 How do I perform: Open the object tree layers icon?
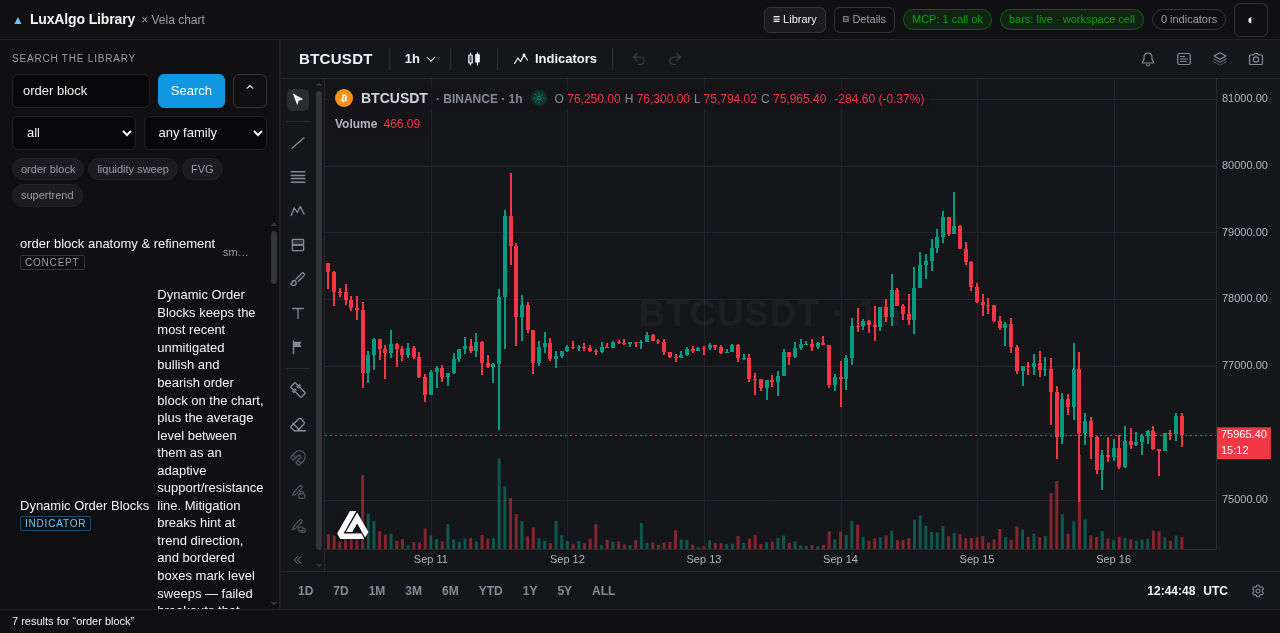[x=1220, y=59]
